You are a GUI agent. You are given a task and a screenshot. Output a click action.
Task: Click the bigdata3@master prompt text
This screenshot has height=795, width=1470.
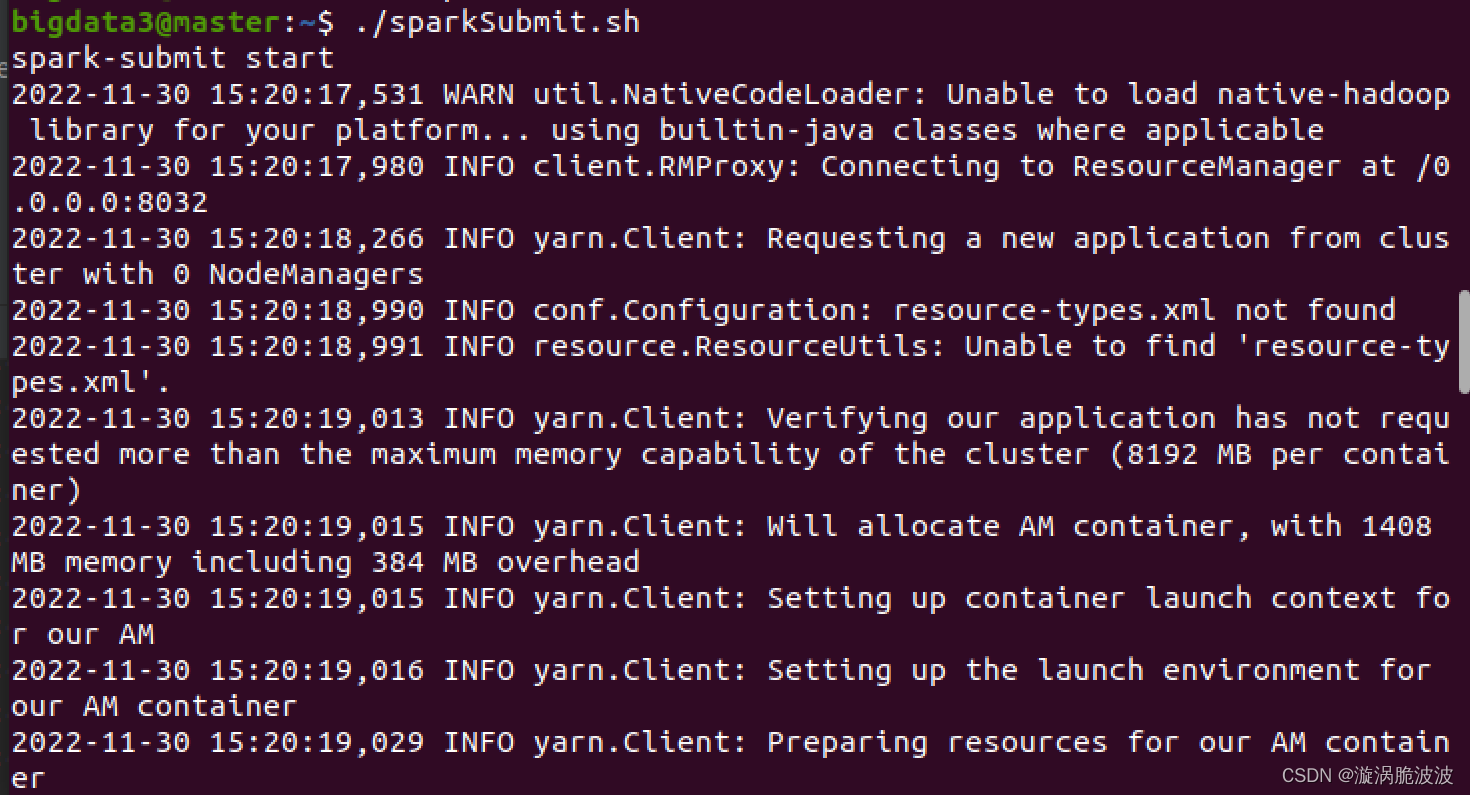coord(144,22)
